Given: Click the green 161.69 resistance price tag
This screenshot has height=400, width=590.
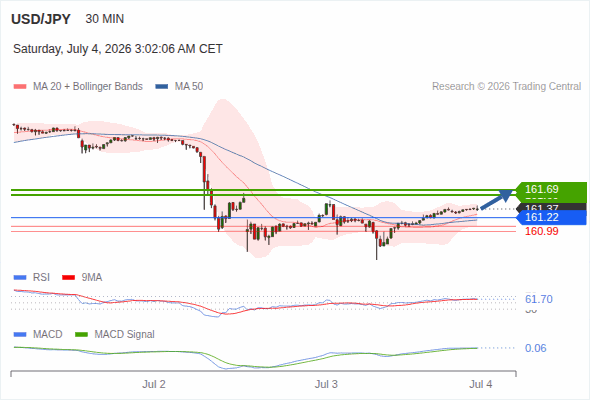Looking at the screenshot, I should point(551,189).
